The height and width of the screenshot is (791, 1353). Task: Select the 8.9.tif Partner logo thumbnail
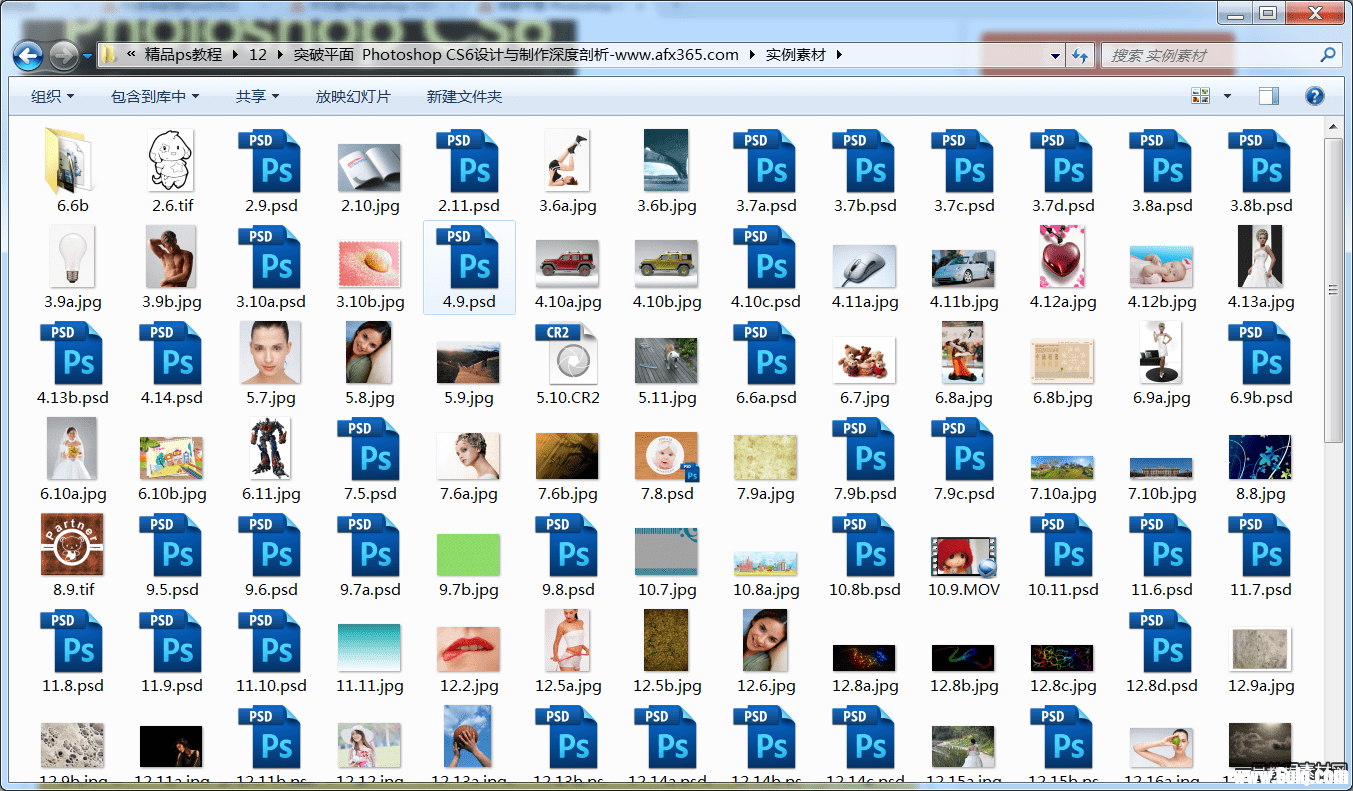(x=72, y=545)
